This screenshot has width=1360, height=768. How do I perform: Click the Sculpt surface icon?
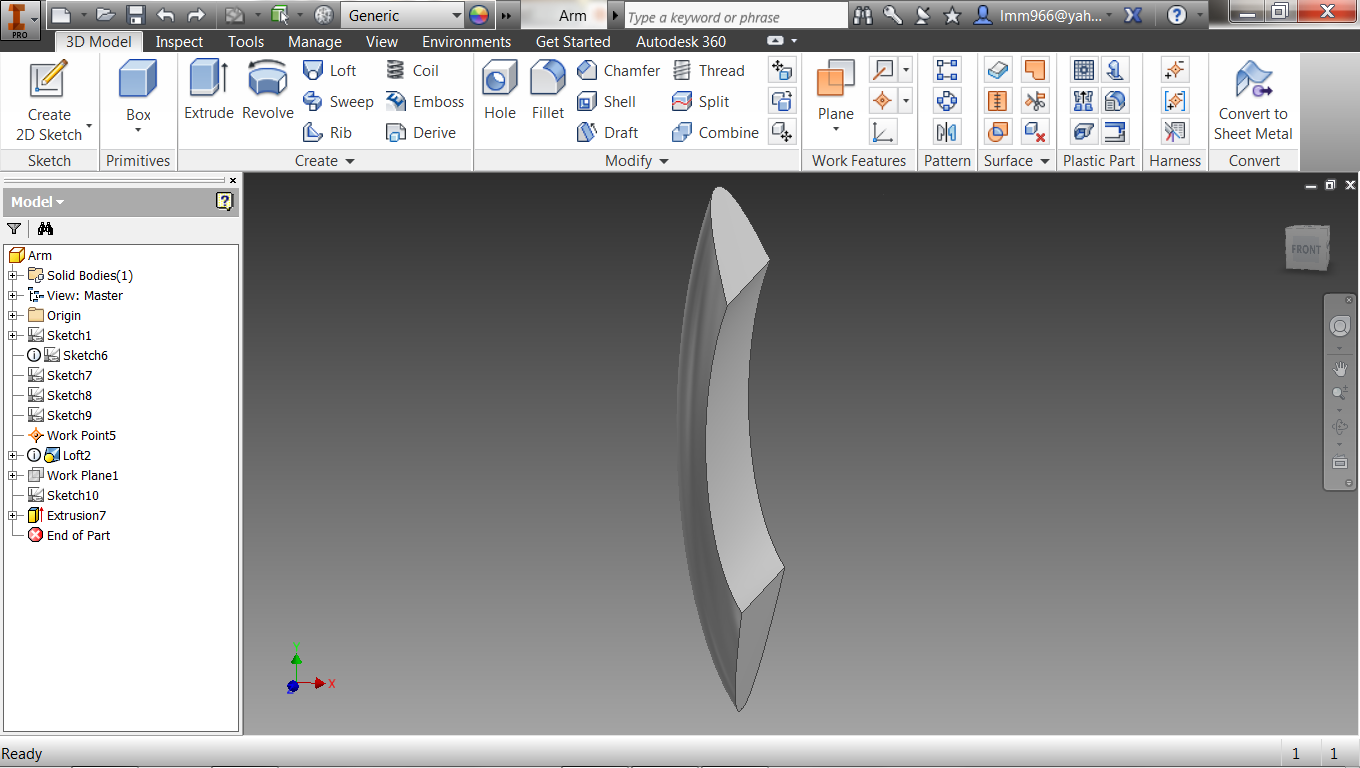pyautogui.click(x=998, y=132)
